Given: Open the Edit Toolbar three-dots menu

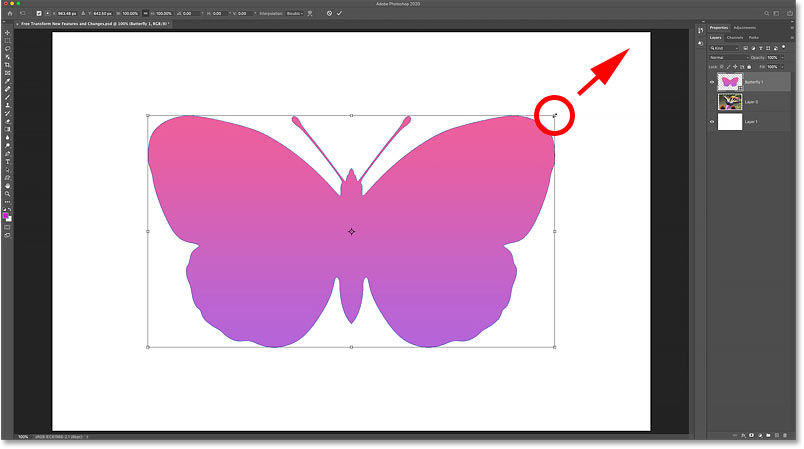Looking at the screenshot, I should 8,202.
